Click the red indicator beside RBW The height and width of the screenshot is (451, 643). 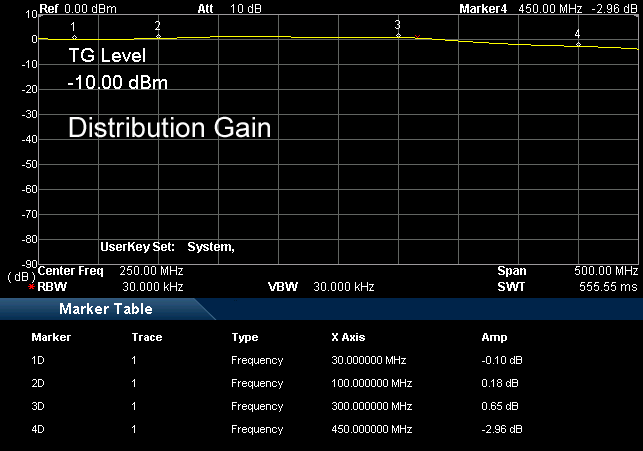coord(32,287)
